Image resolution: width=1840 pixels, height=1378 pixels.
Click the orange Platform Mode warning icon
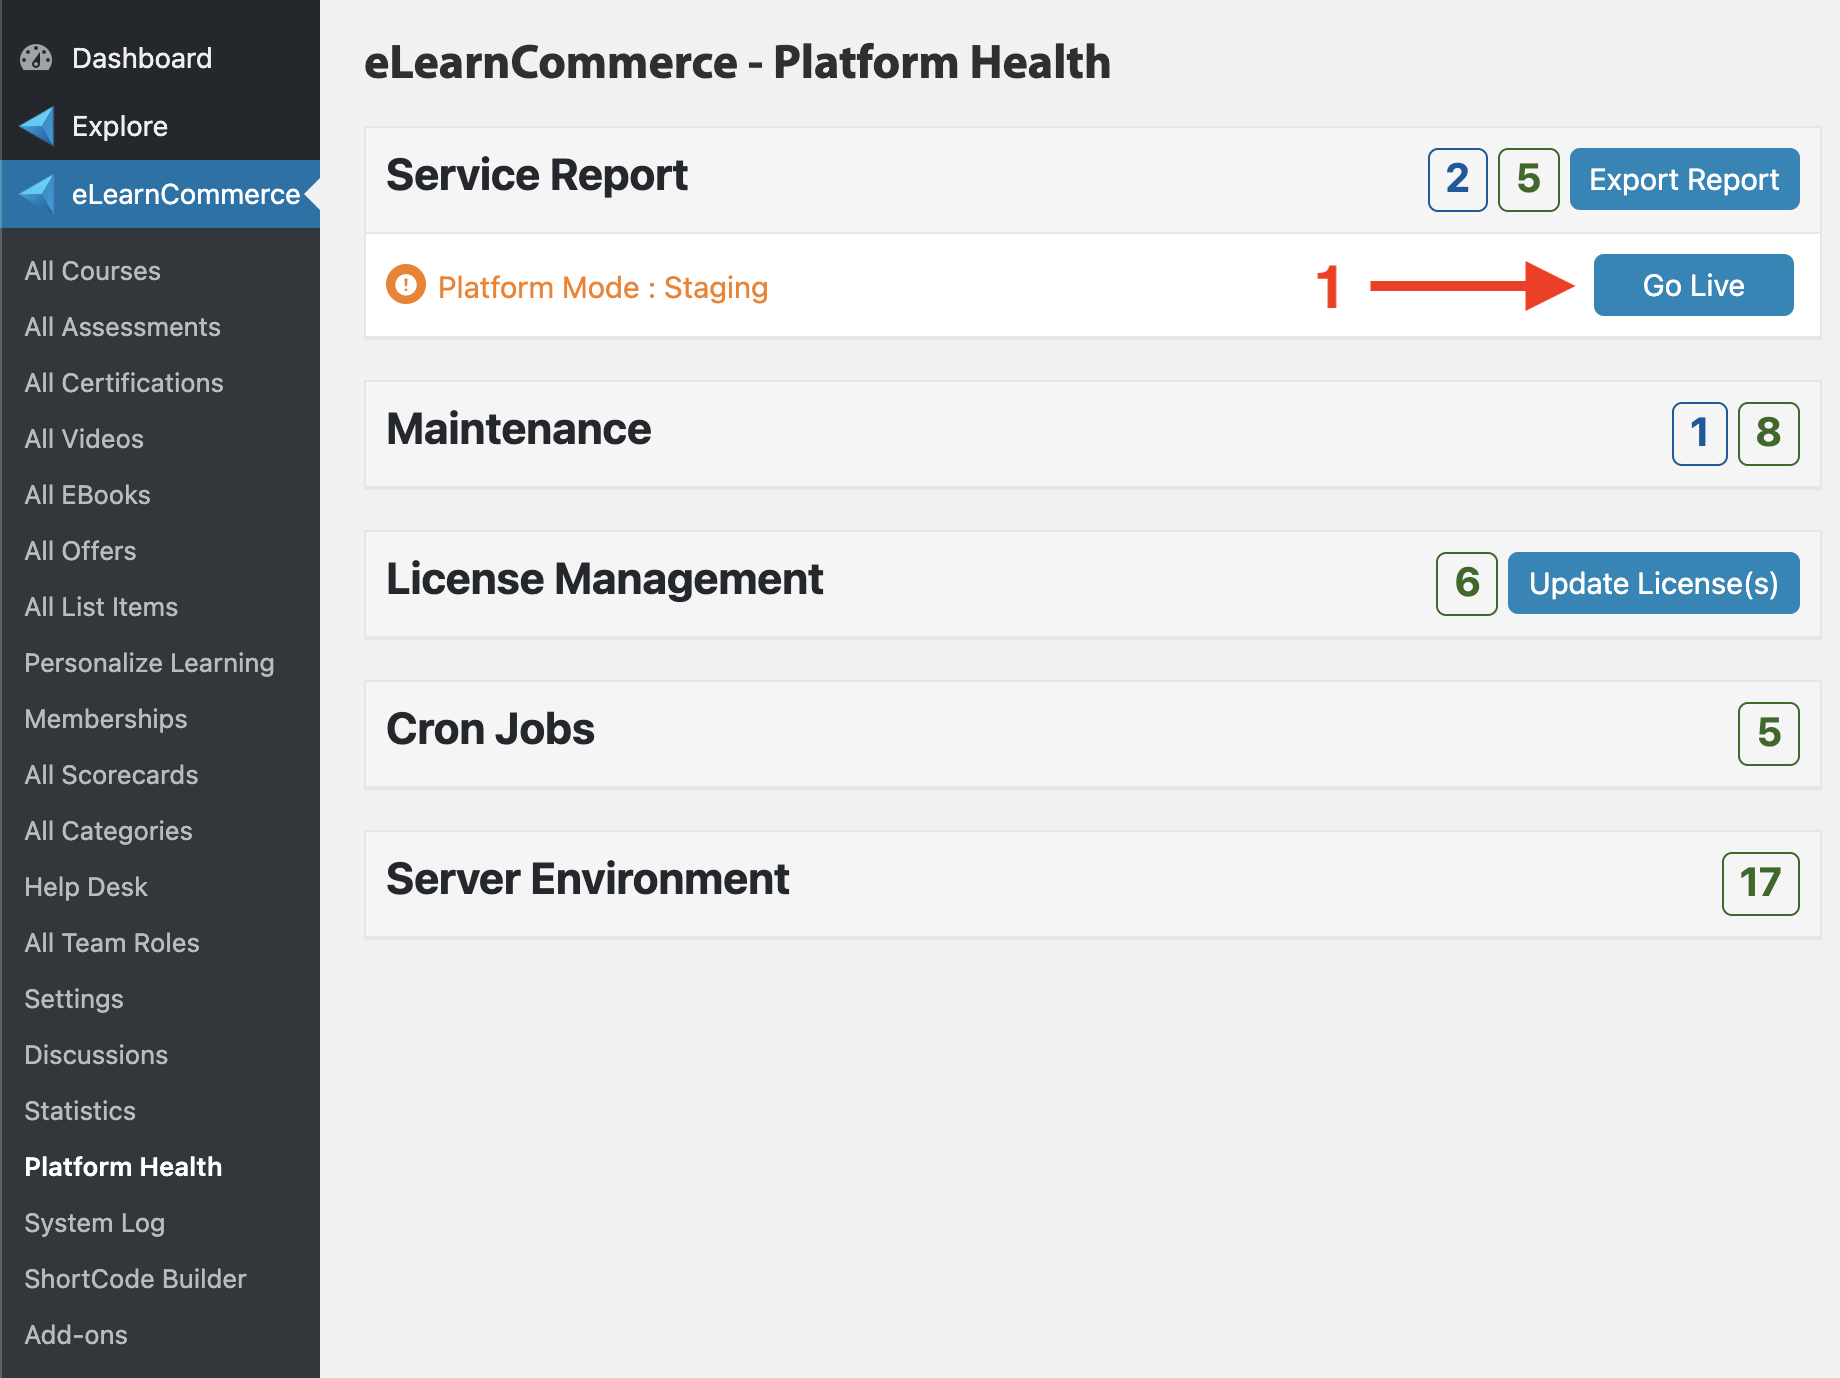point(406,285)
